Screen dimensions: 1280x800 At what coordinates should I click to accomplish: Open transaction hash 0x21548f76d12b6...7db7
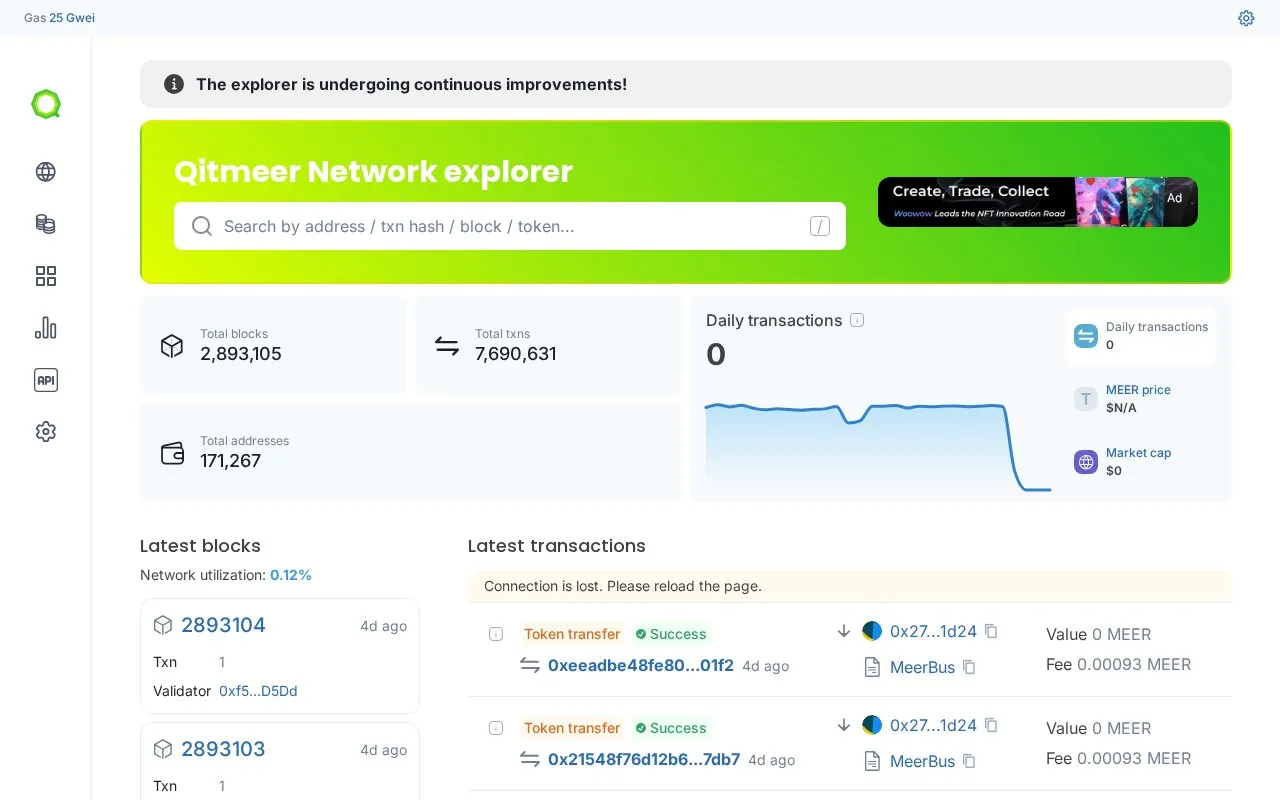pos(644,759)
